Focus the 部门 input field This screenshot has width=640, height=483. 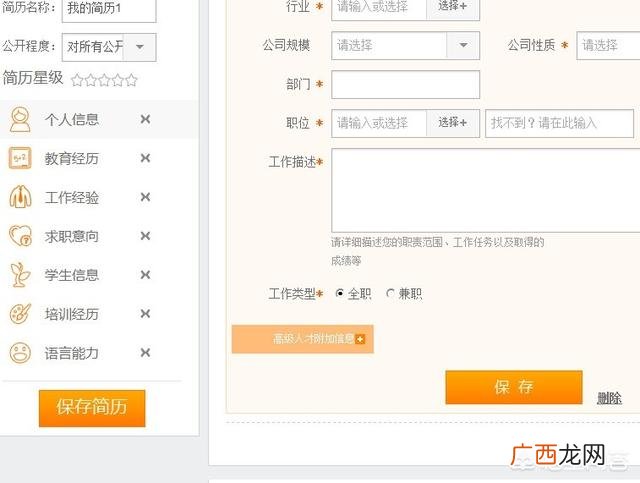(x=405, y=85)
